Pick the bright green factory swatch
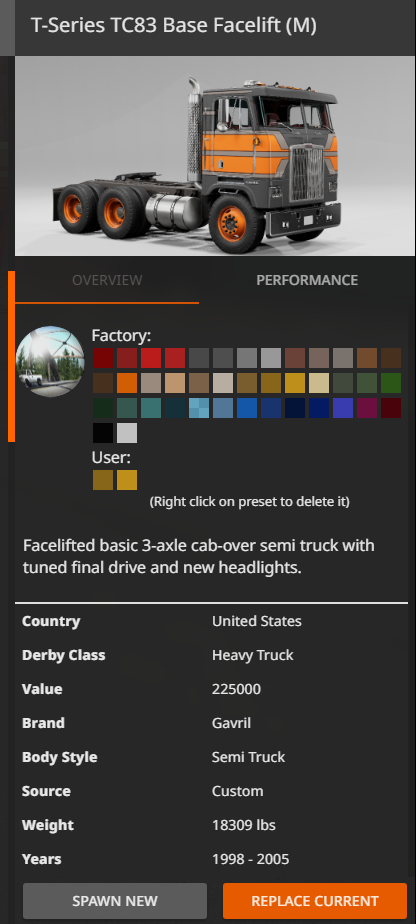 tap(391, 383)
